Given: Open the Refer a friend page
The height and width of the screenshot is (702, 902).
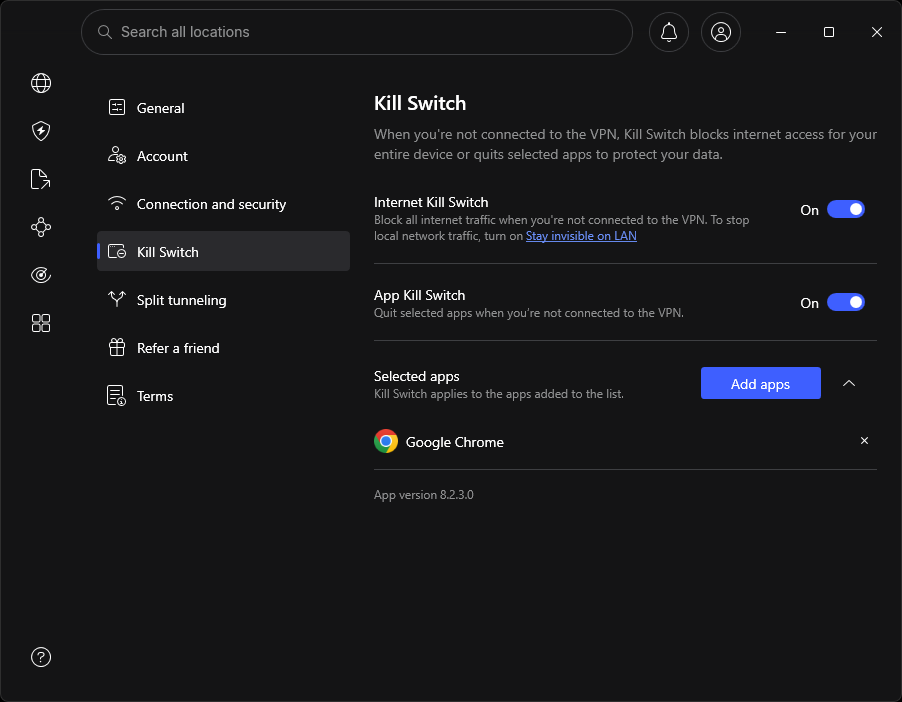Looking at the screenshot, I should pyautogui.click(x=223, y=348).
